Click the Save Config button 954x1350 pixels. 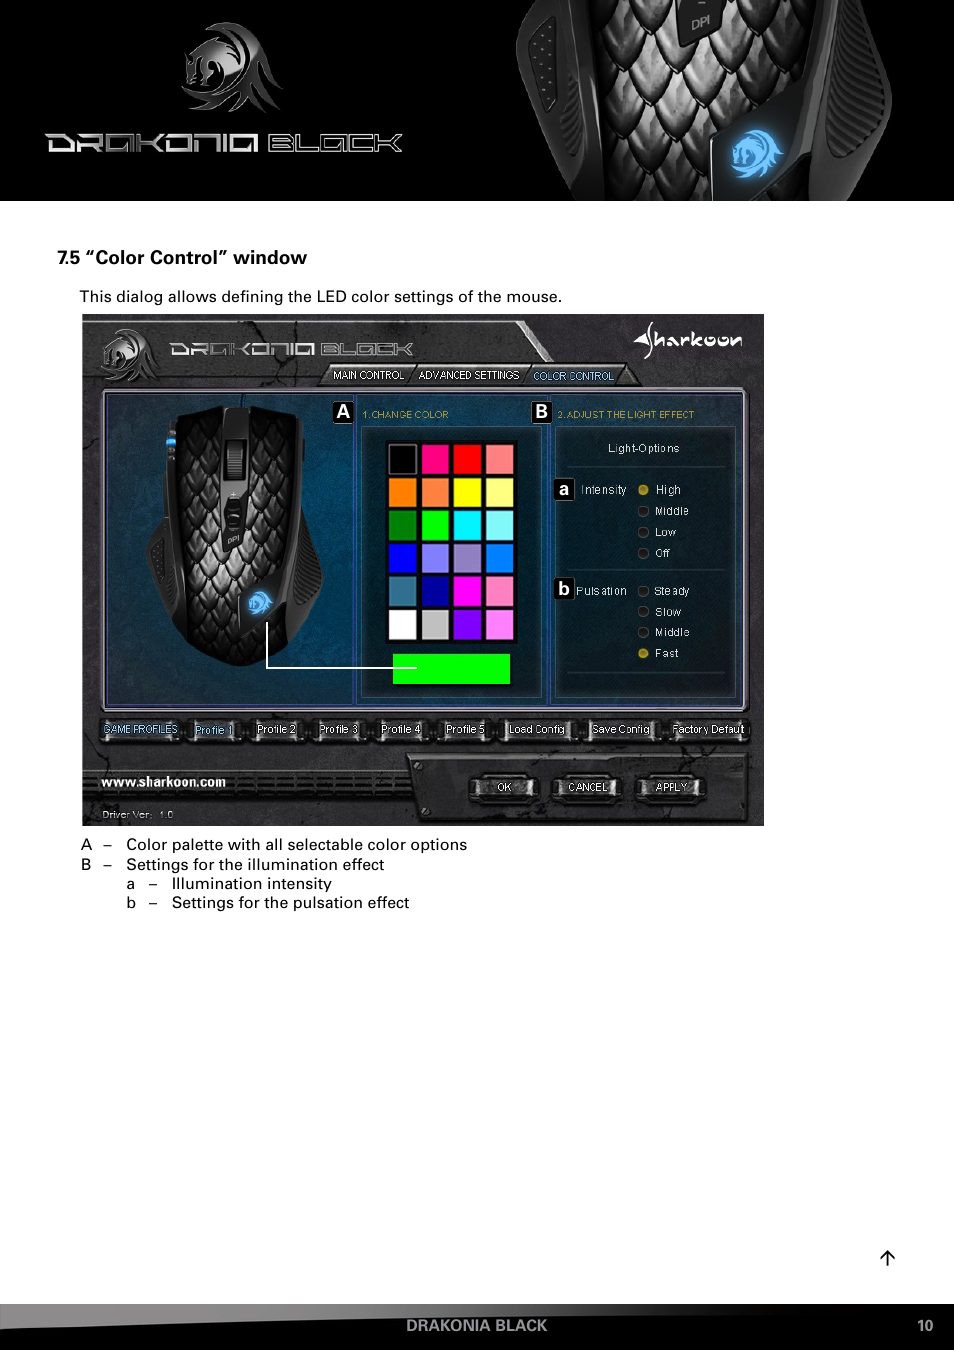621,730
